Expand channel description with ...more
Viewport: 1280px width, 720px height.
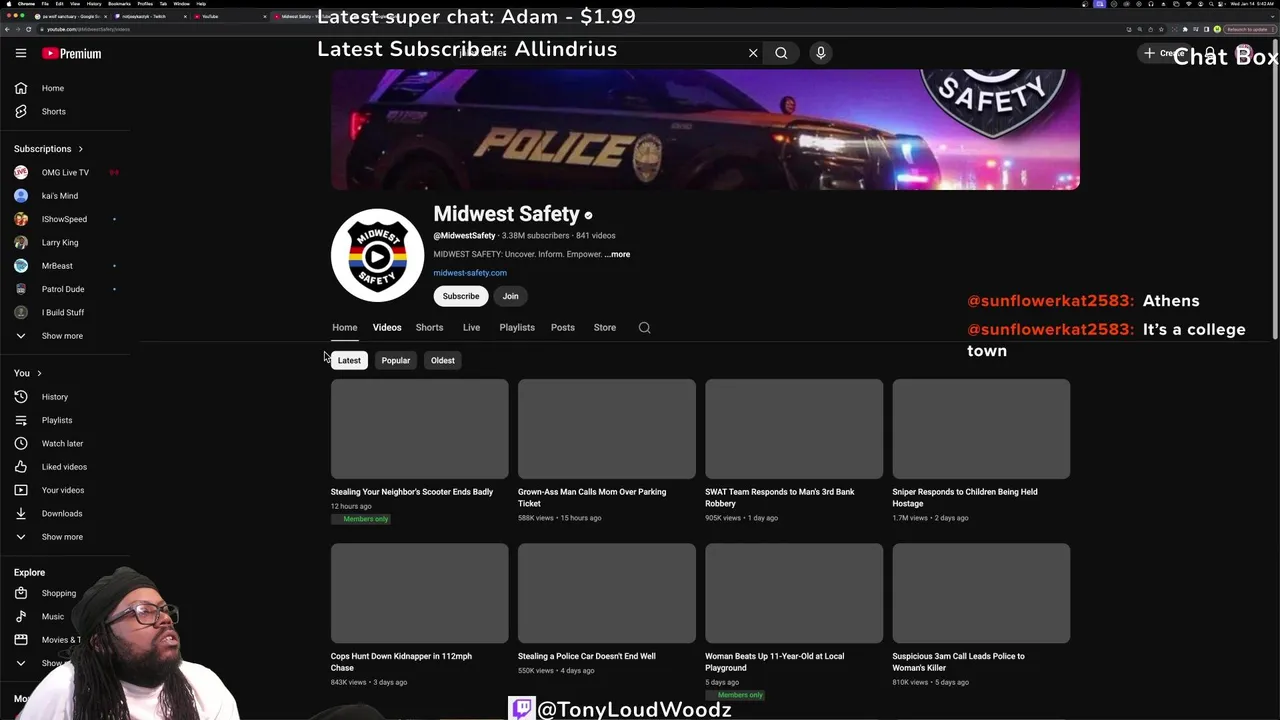point(617,254)
